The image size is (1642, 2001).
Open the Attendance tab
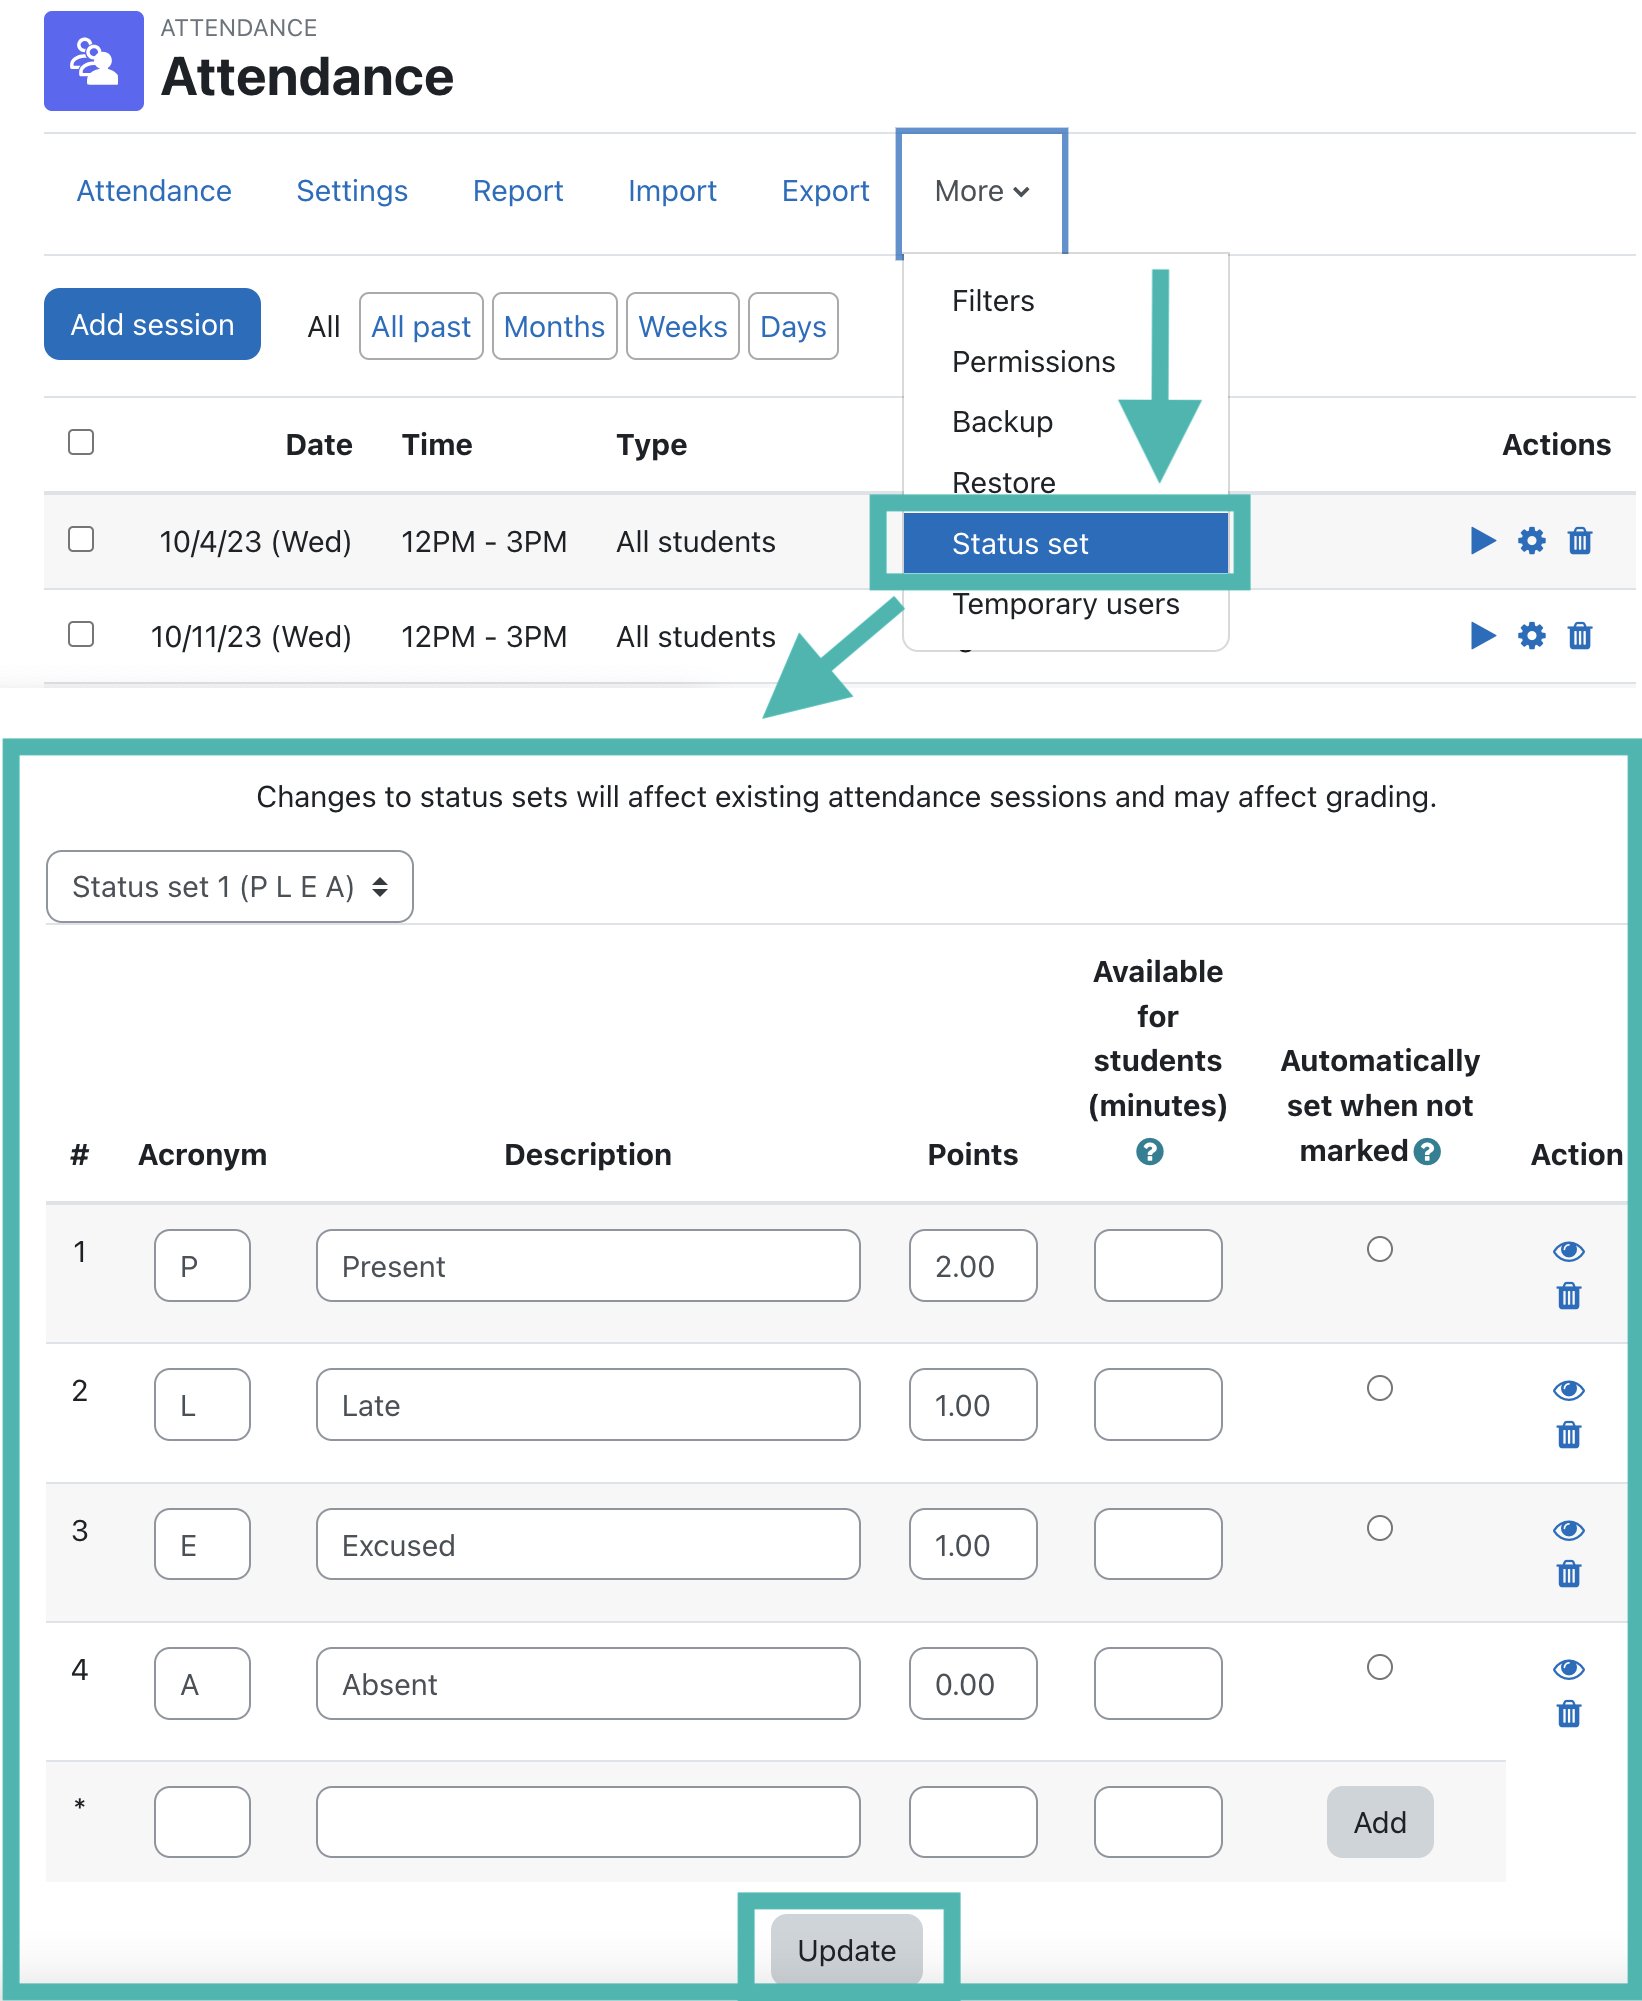click(154, 191)
